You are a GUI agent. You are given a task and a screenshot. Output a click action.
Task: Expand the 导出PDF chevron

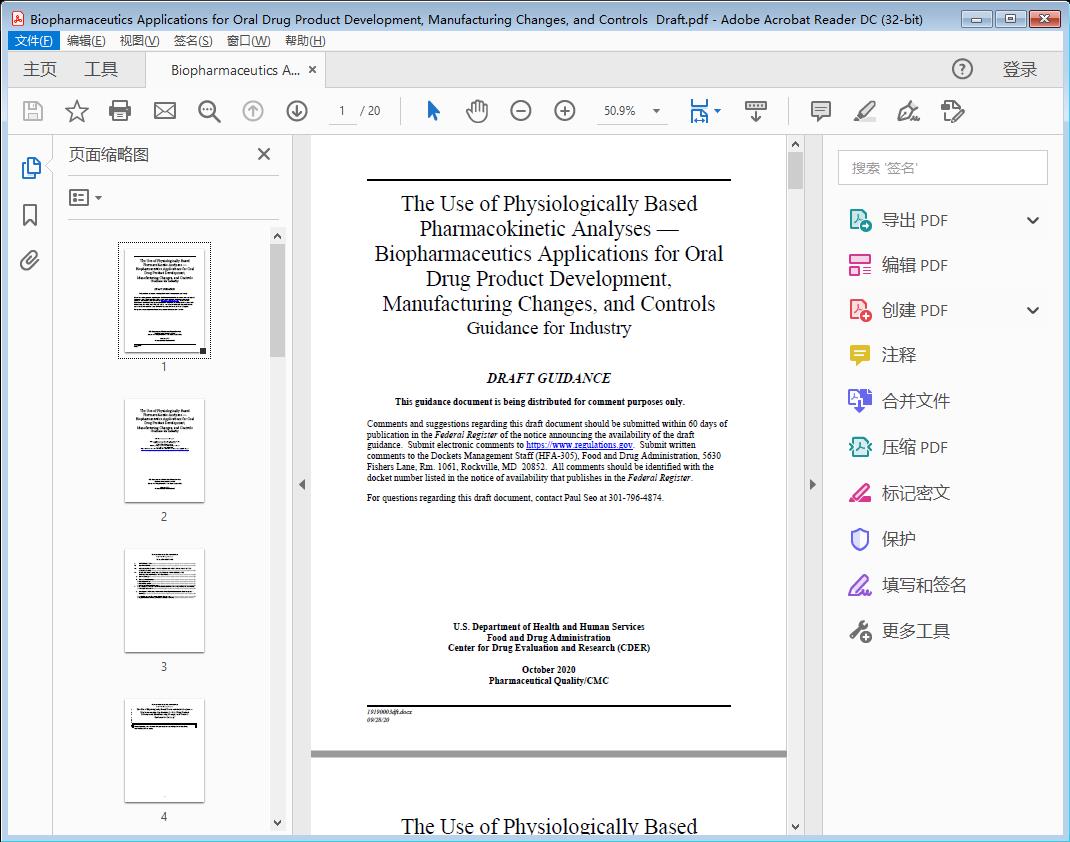click(x=1032, y=220)
